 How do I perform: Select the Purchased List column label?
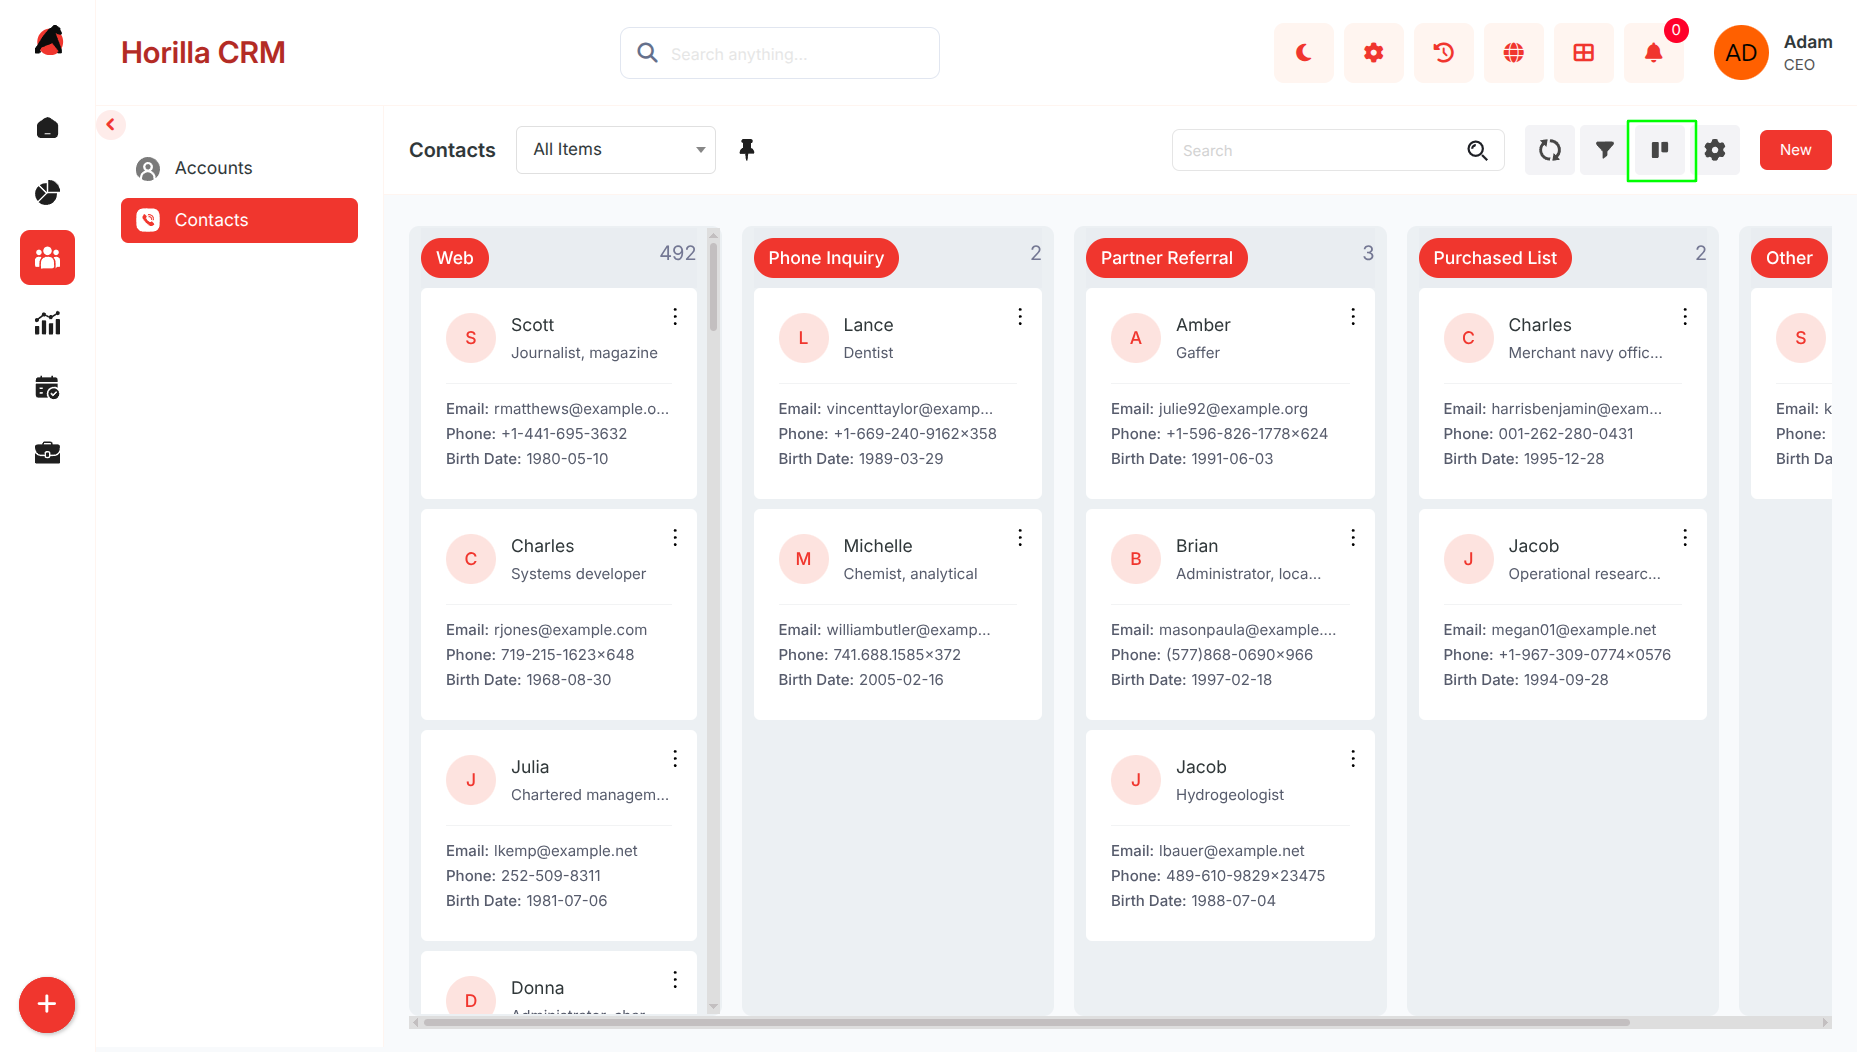coord(1495,258)
